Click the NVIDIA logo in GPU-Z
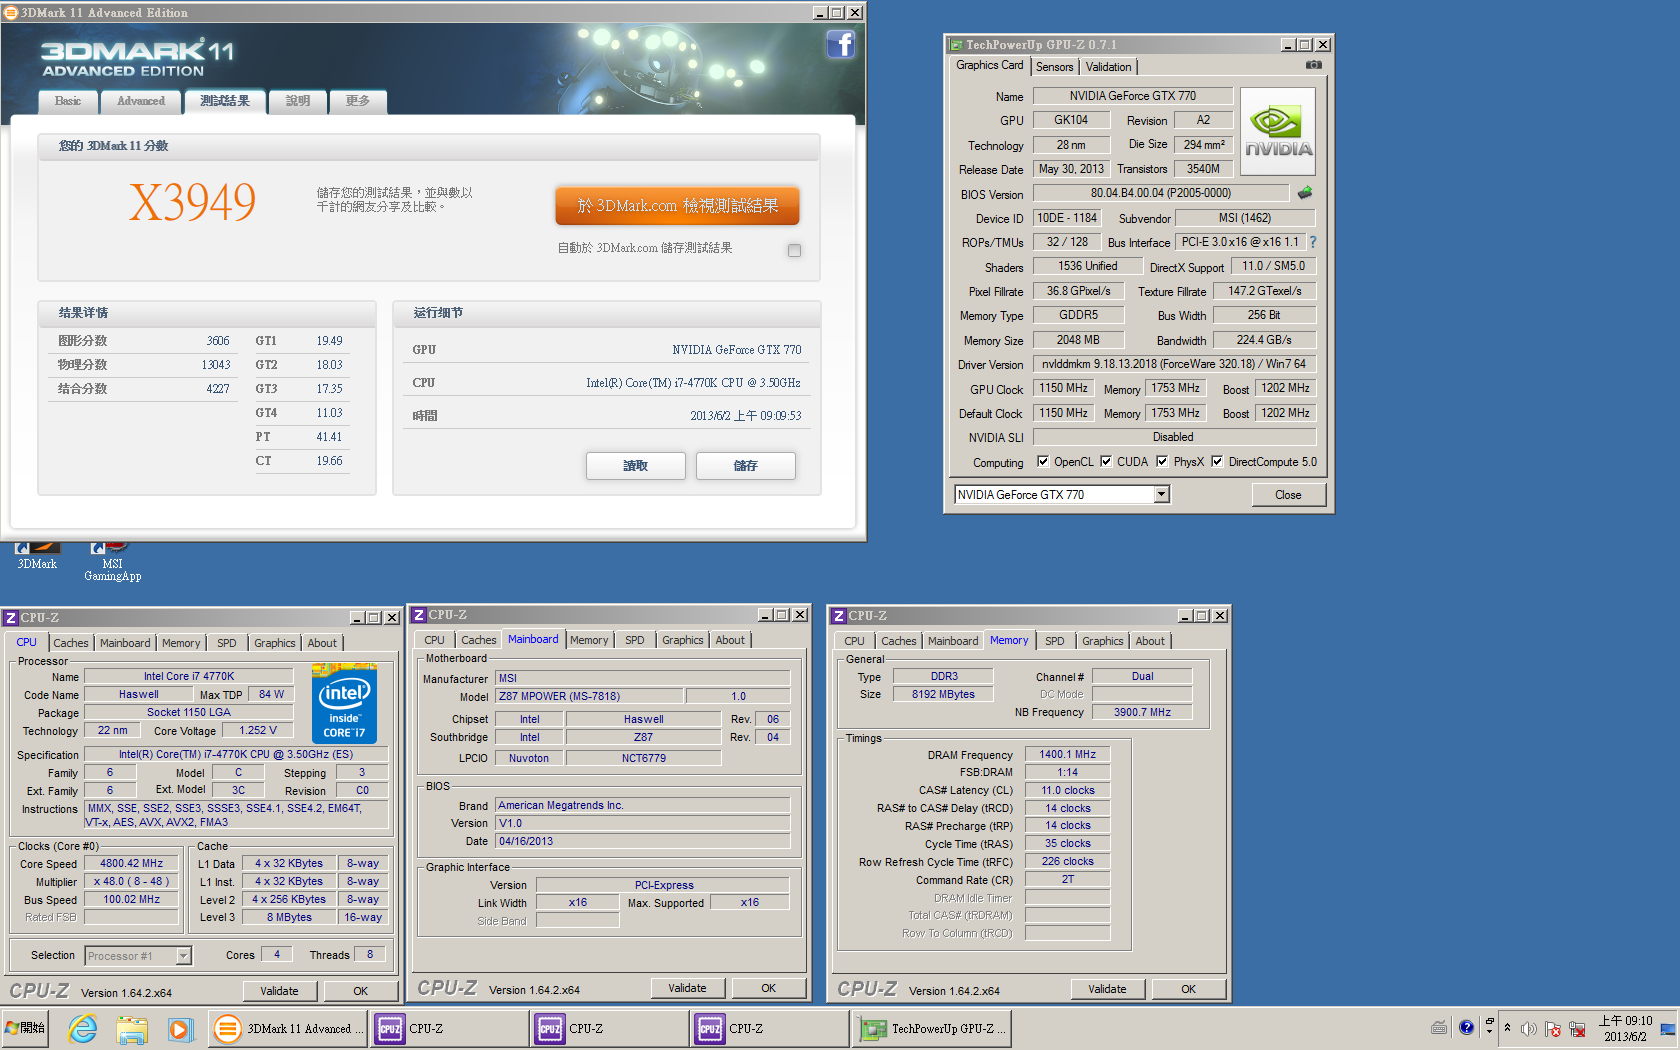 pos(1278,132)
